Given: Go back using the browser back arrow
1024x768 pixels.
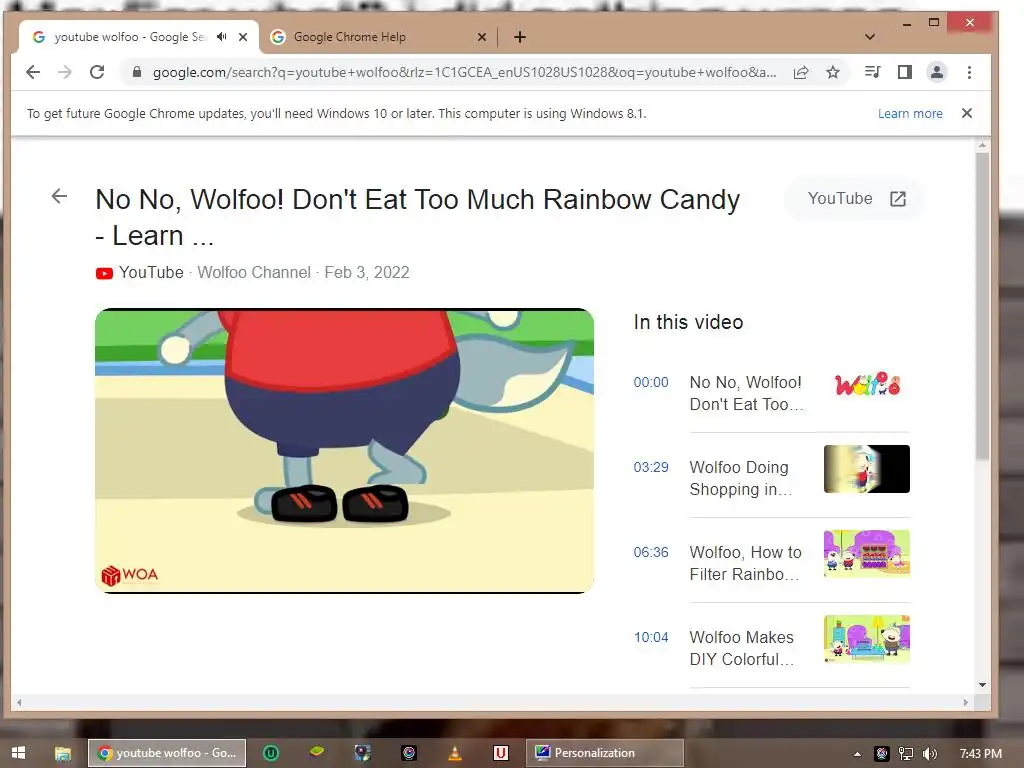Looking at the screenshot, I should (33, 72).
